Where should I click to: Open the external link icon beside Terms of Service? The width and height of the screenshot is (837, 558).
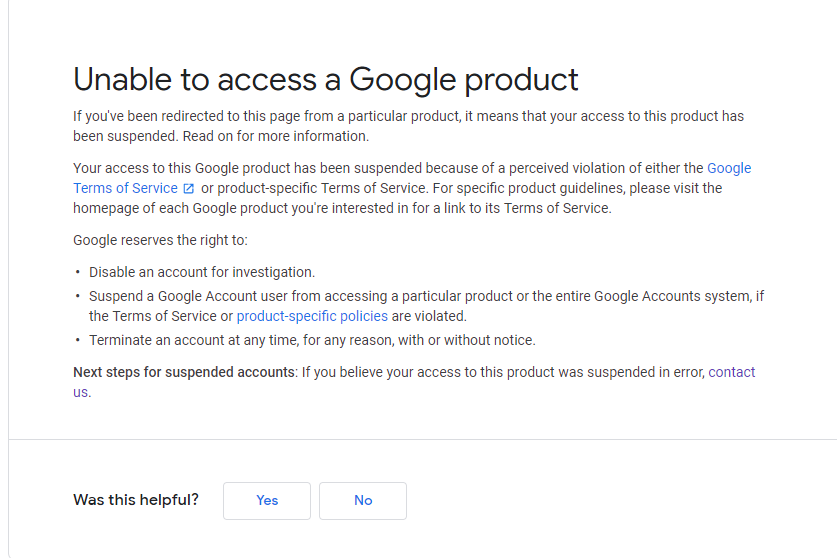[188, 188]
